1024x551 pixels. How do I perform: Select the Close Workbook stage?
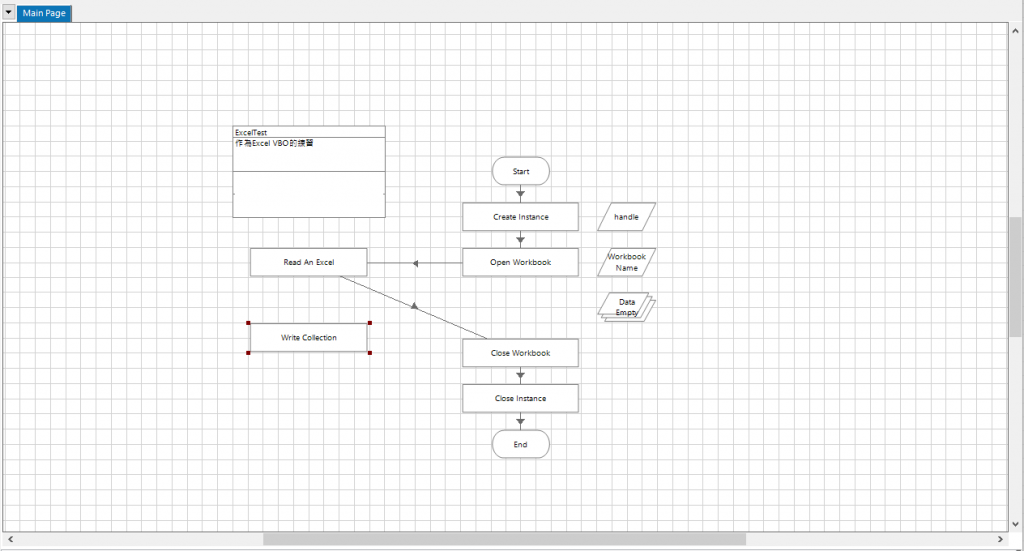click(x=520, y=353)
